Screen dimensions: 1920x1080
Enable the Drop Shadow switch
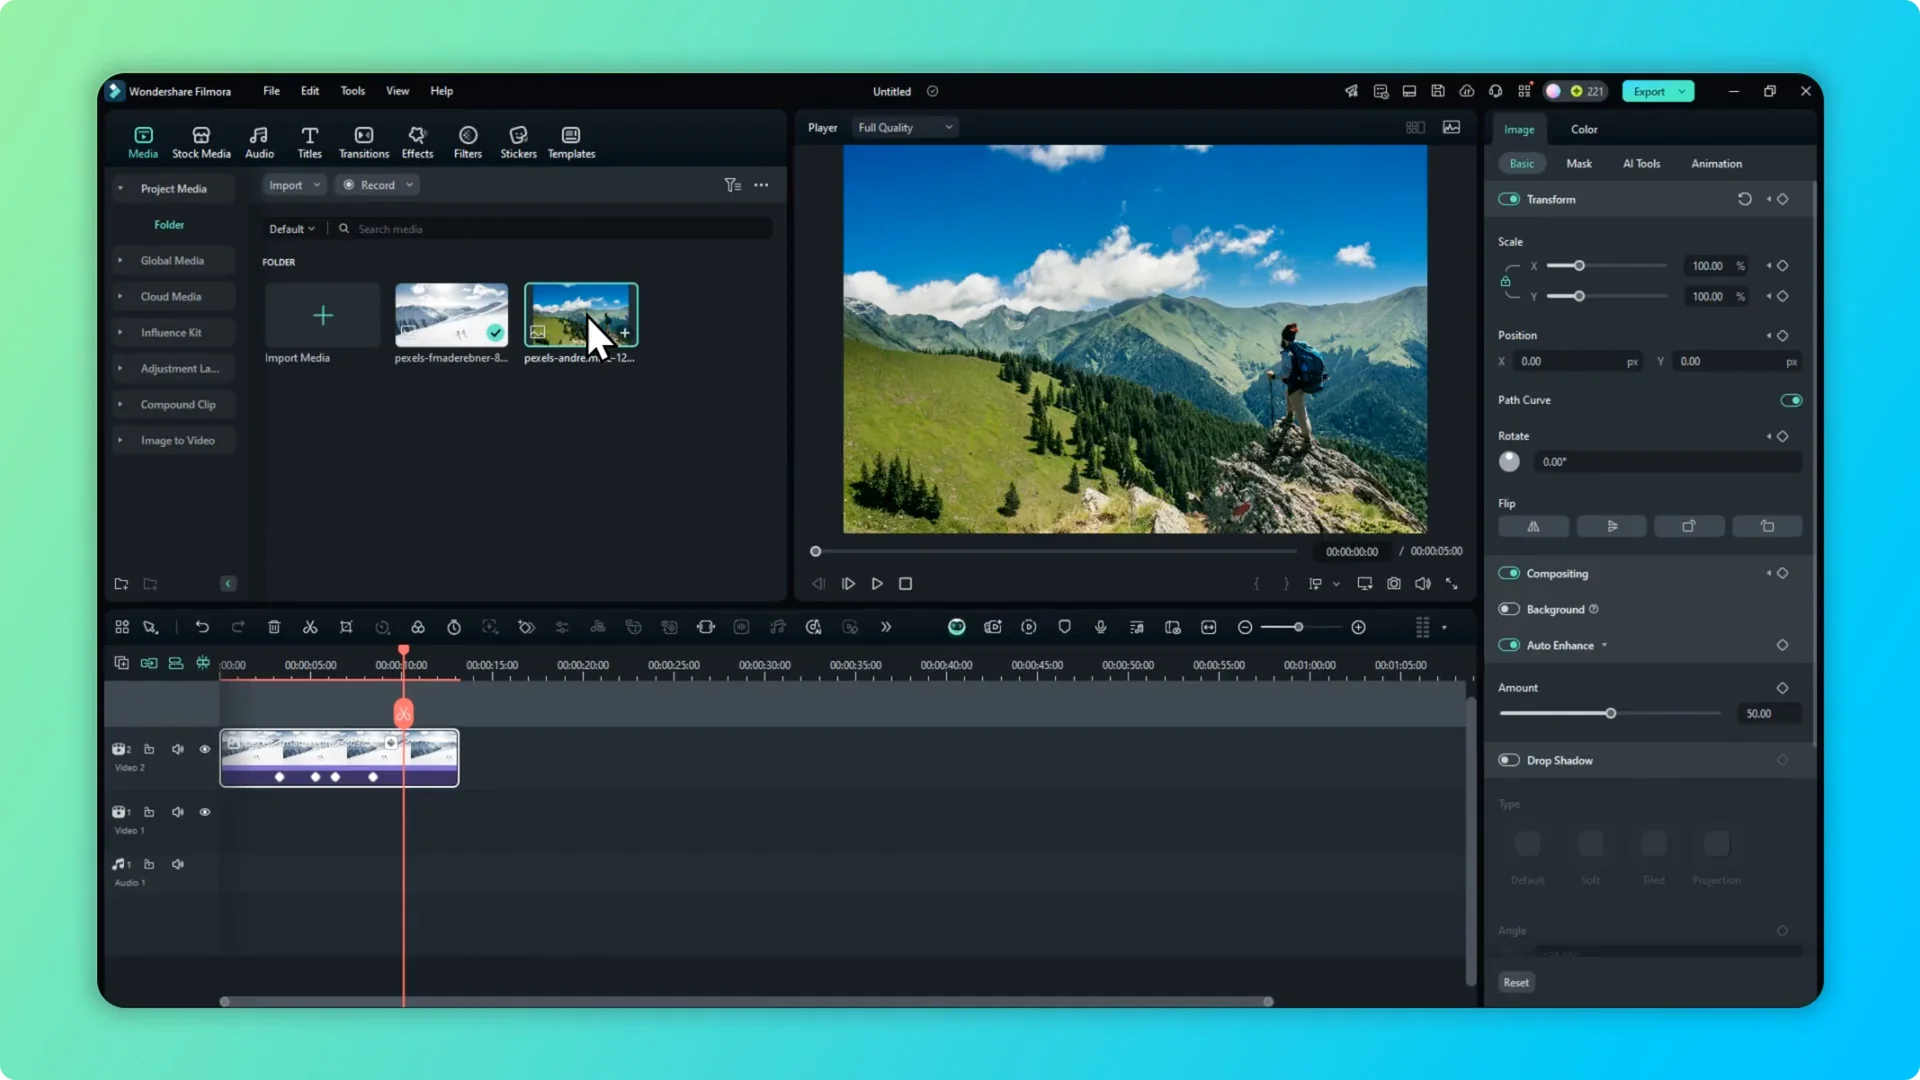tap(1509, 760)
